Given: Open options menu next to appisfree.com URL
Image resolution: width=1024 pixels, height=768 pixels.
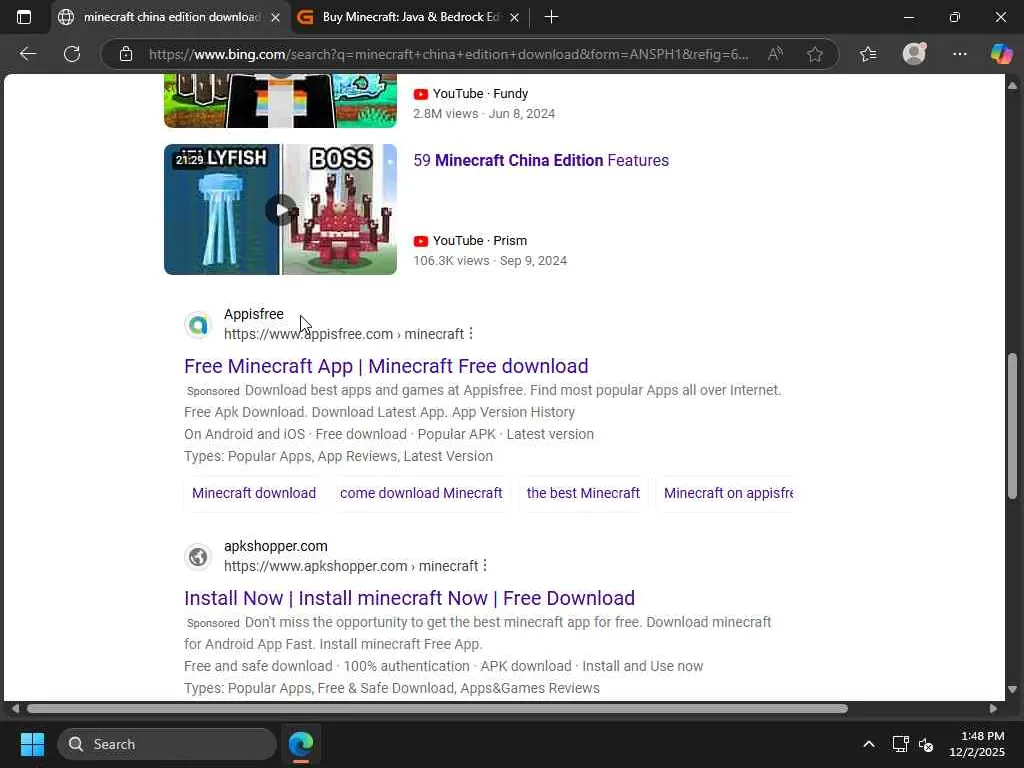Looking at the screenshot, I should (471, 334).
